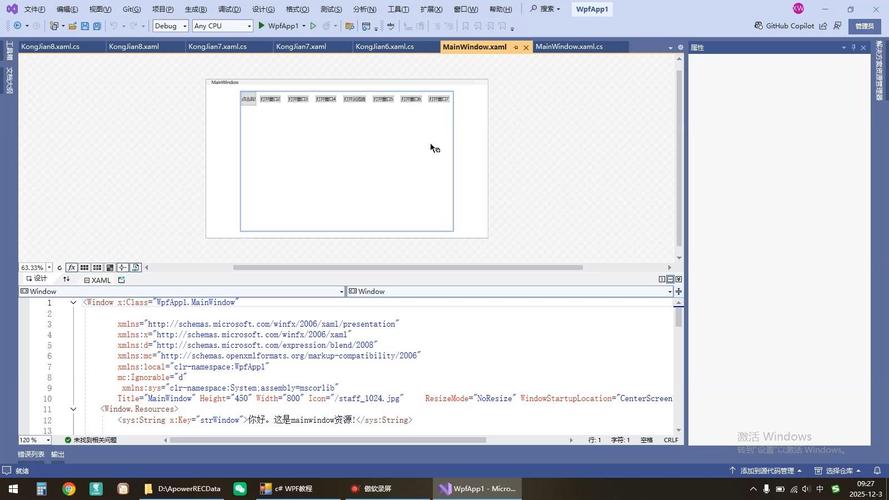889x500 pixels.
Task: Collapse the pane with the expand-pane icon
Action: pyautogui.click(x=678, y=280)
